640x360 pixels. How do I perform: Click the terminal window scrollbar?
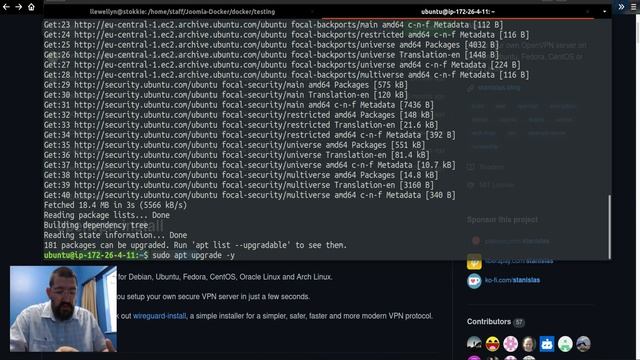[x=609, y=227]
